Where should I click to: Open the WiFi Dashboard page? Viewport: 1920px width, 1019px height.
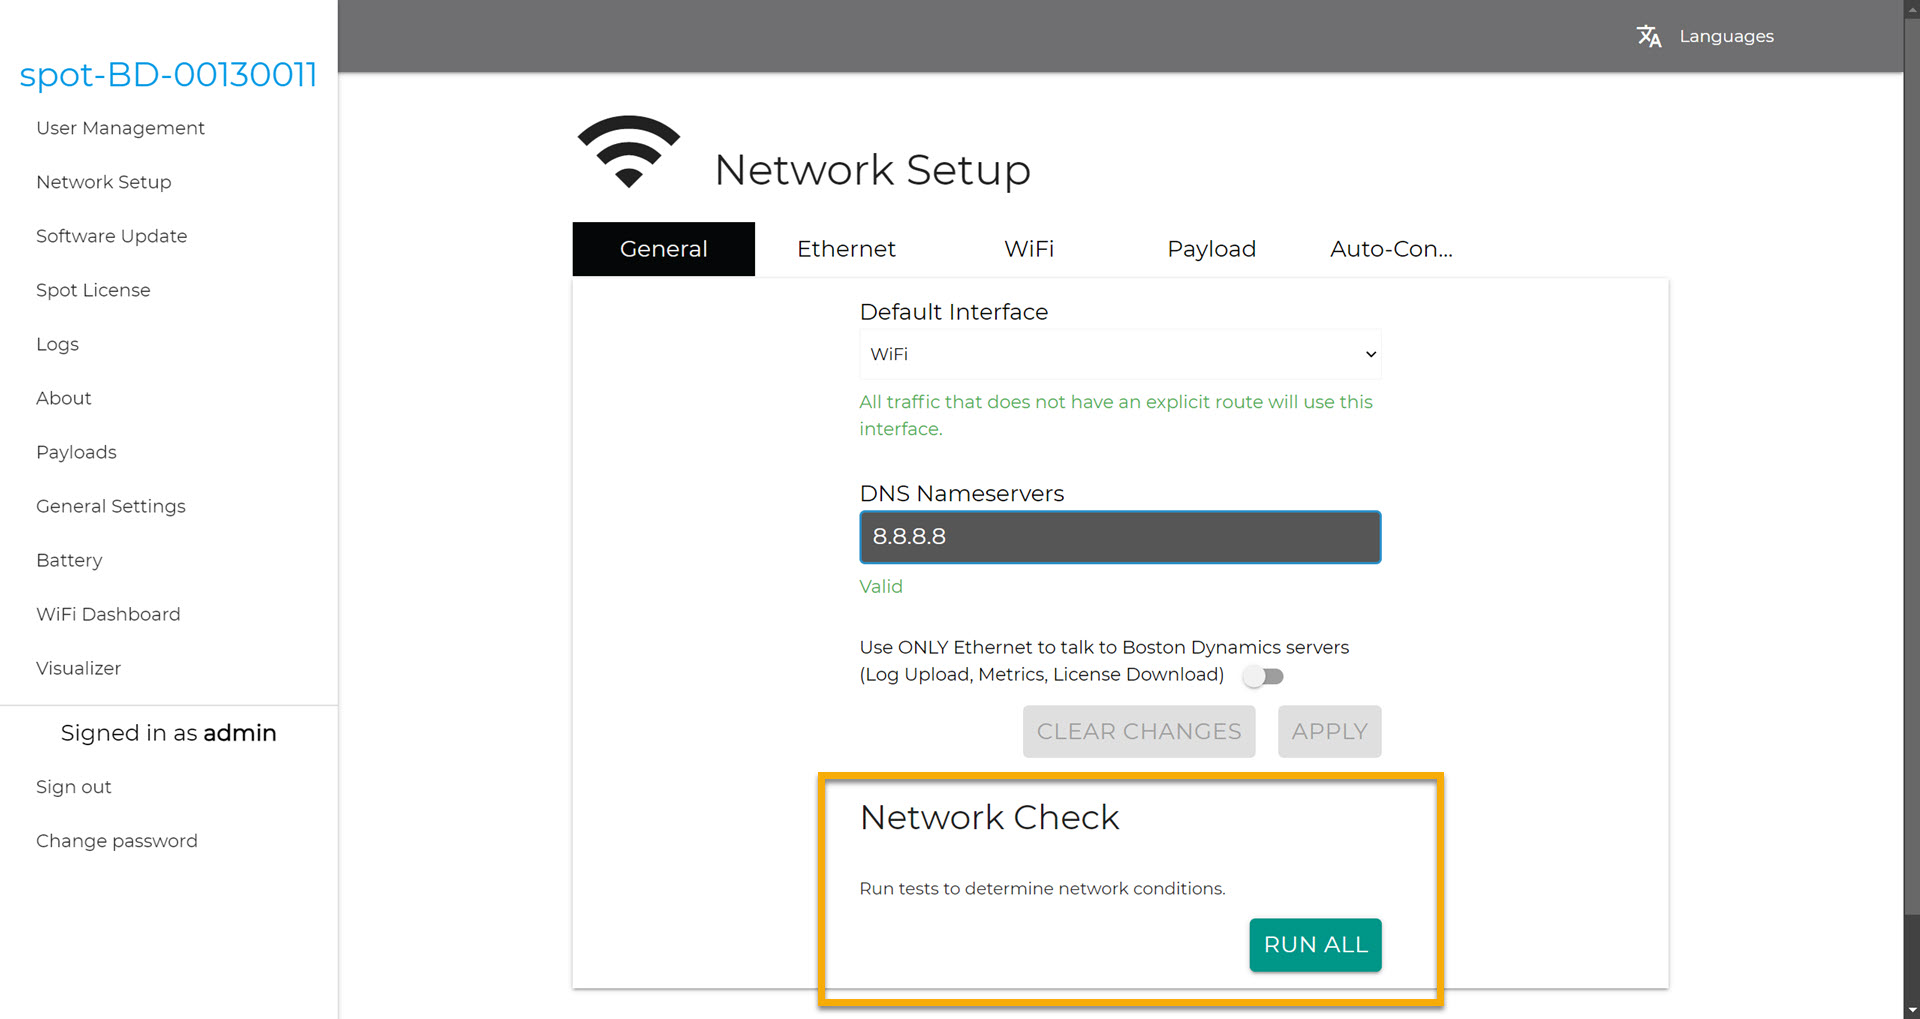pyautogui.click(x=108, y=614)
